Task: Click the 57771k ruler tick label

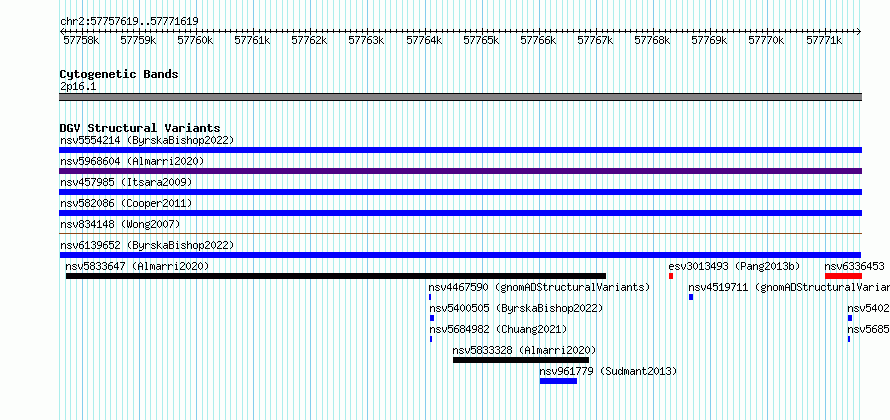Action: tap(824, 40)
